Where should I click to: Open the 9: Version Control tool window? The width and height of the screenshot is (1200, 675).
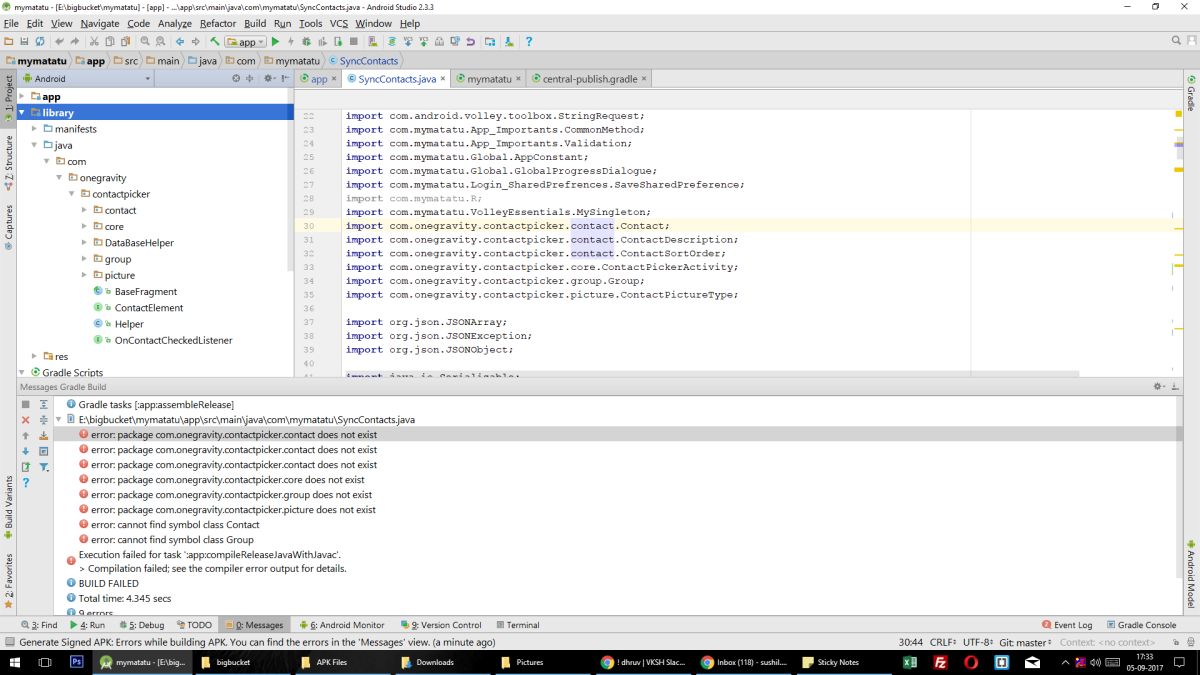point(440,625)
